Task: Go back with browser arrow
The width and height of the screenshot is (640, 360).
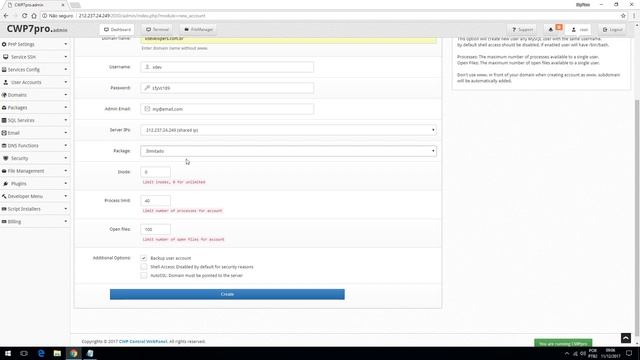Action: coord(6,16)
